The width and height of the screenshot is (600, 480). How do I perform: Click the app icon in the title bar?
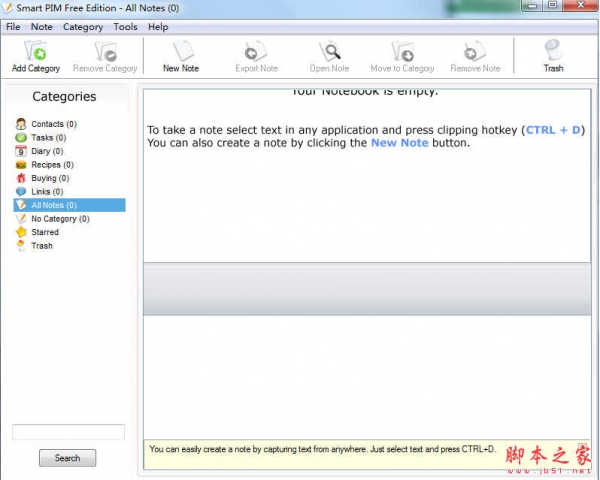8,8
